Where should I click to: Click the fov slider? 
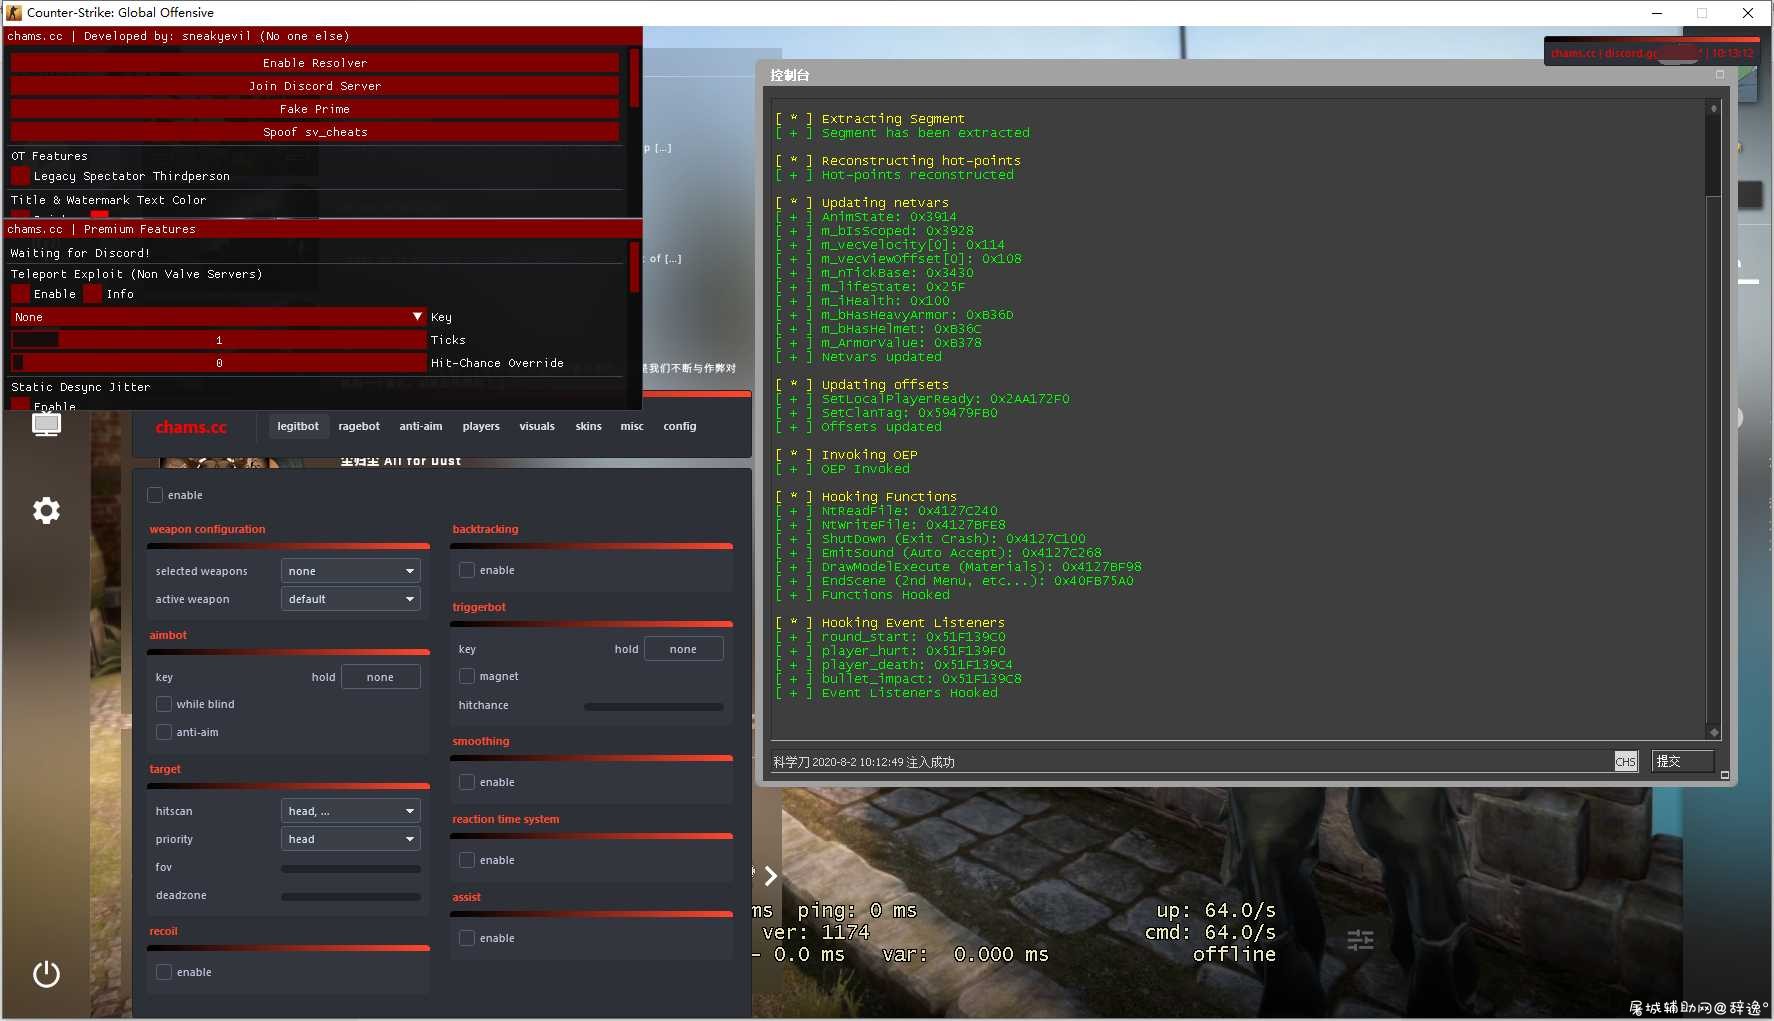(350, 868)
